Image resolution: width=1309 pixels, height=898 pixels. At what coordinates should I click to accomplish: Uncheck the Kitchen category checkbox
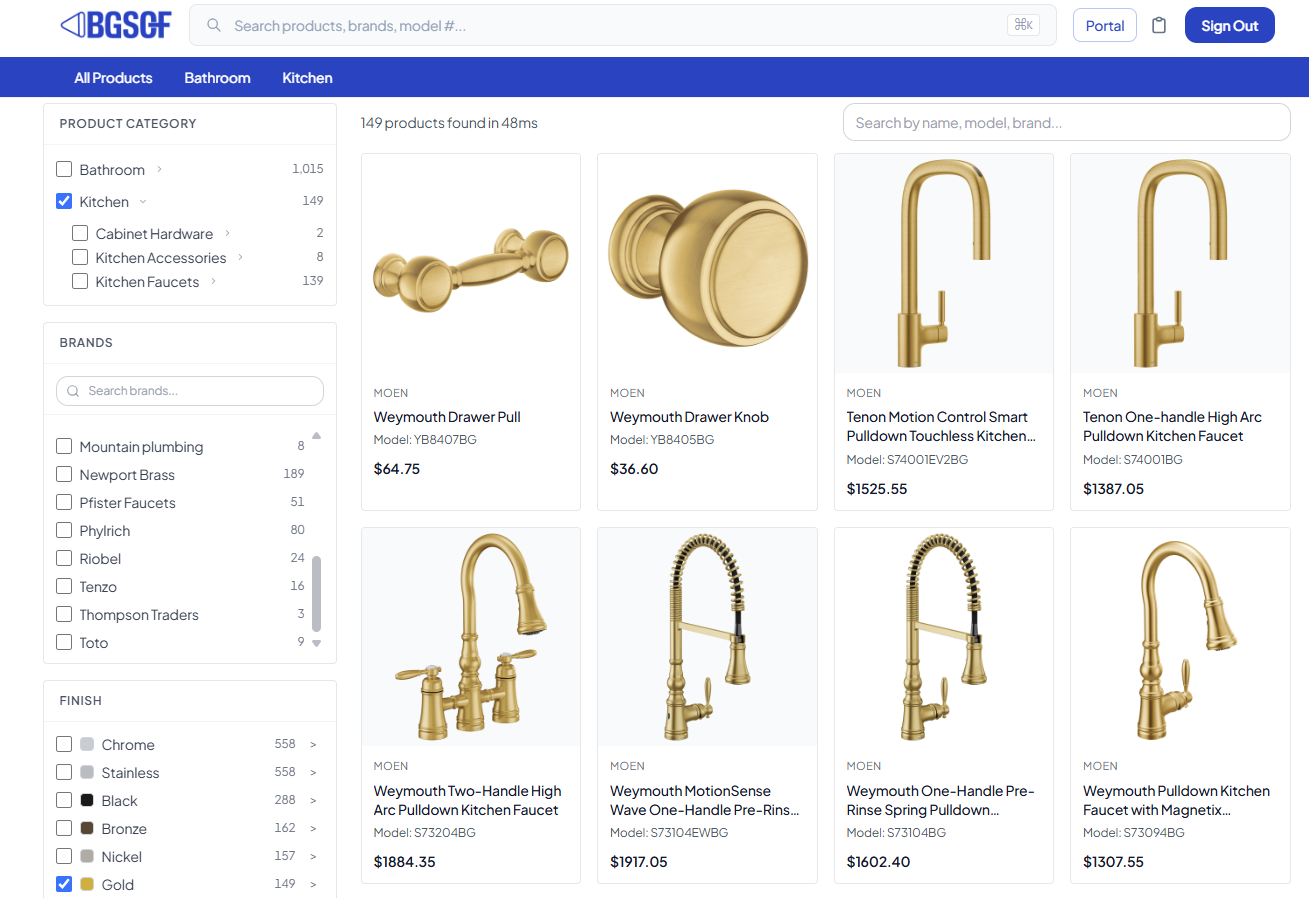click(64, 201)
